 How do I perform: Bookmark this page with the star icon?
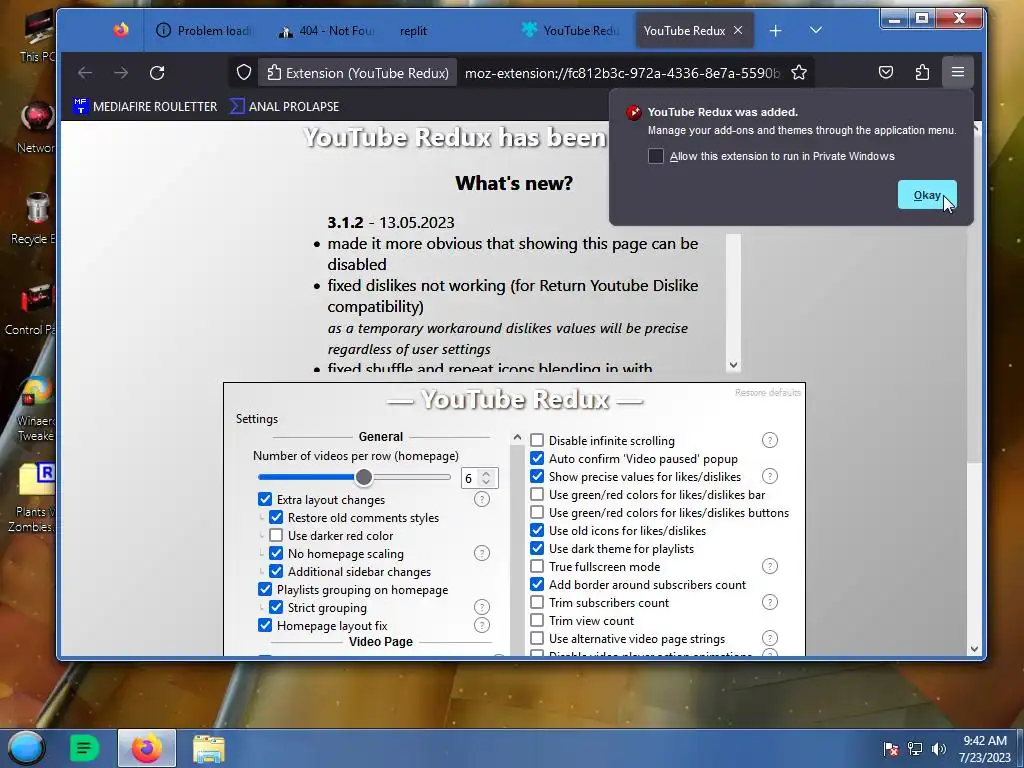click(x=799, y=72)
